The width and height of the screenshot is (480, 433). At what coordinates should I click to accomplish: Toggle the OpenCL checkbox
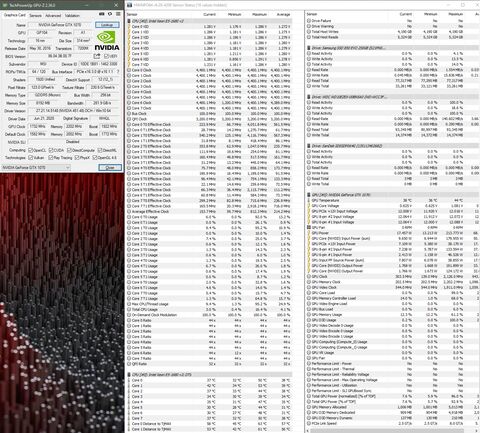click(x=31, y=150)
